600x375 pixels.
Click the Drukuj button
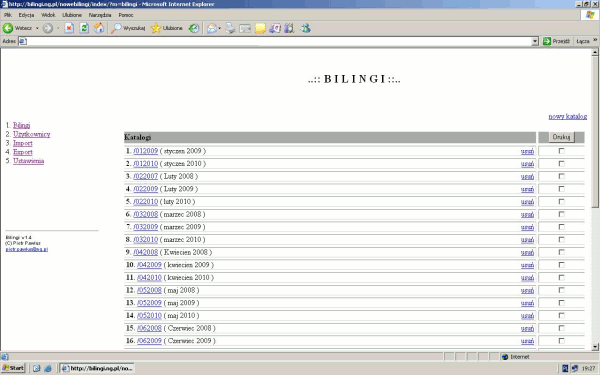point(561,137)
